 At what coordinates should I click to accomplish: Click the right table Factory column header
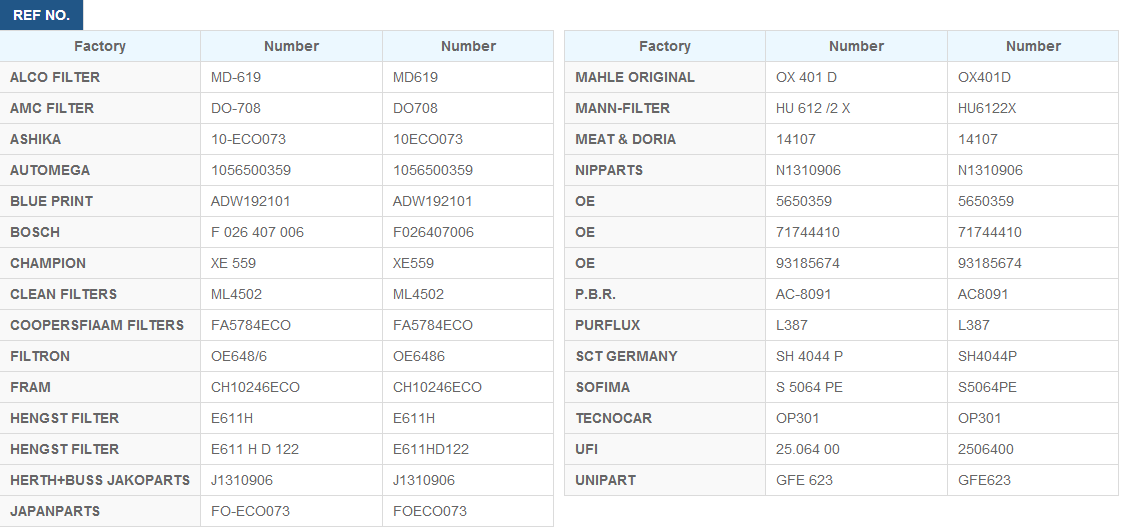[665, 46]
